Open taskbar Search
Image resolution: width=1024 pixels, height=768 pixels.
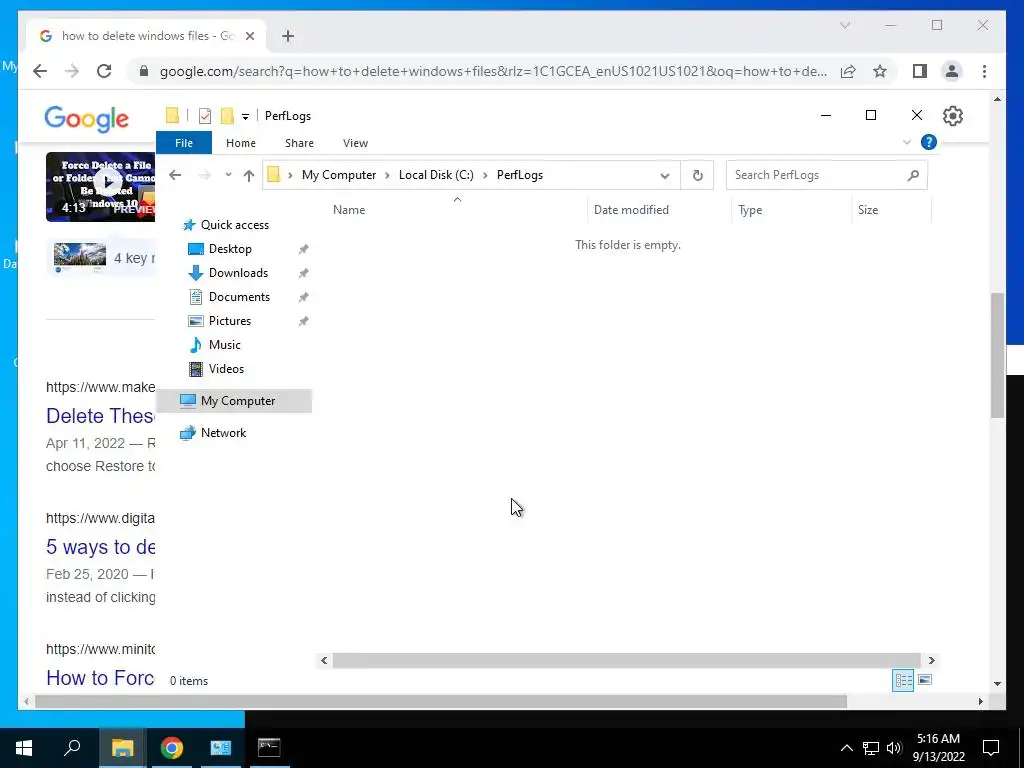(x=72, y=748)
